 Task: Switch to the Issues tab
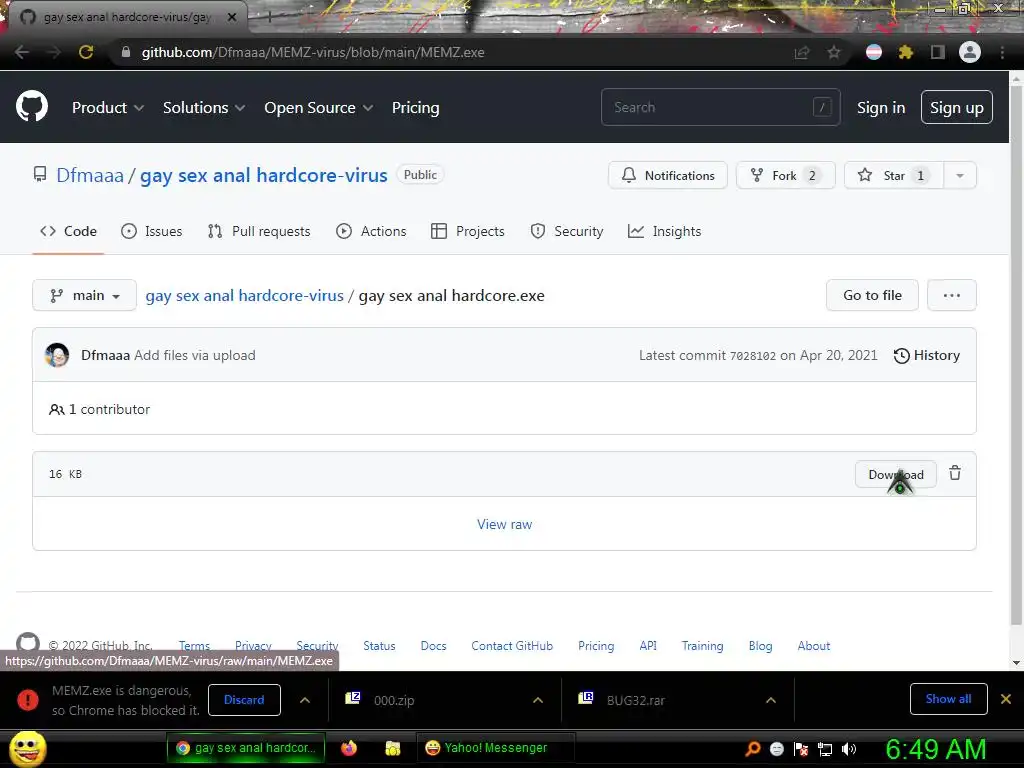point(152,231)
